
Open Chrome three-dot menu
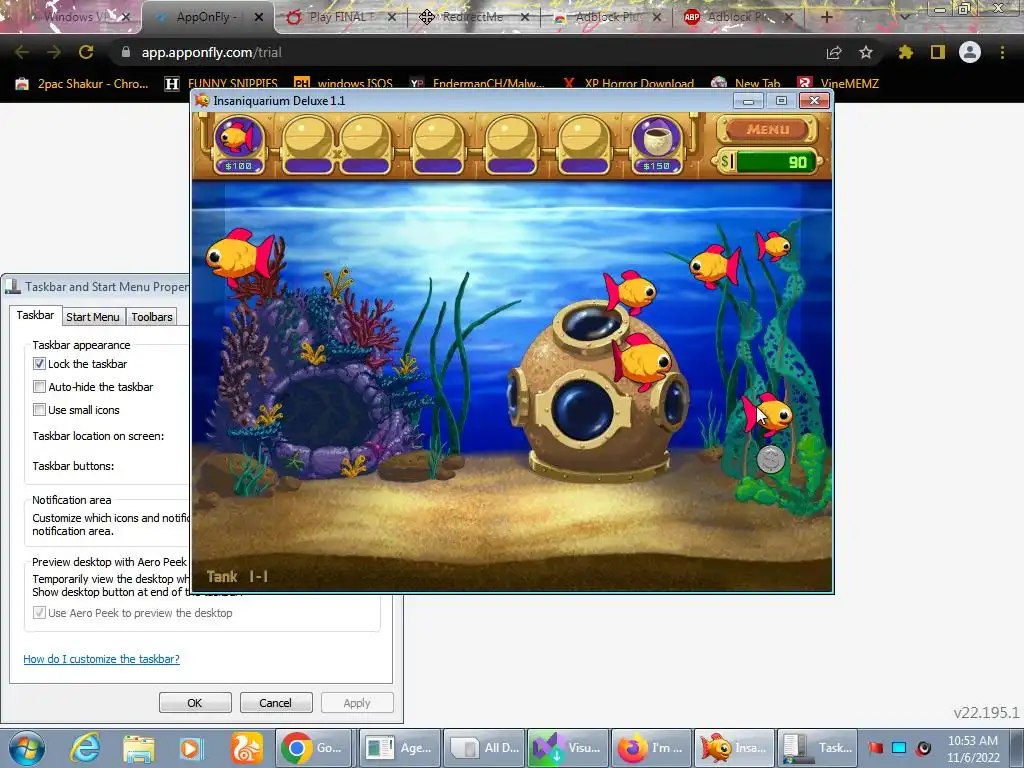[x=1002, y=52]
